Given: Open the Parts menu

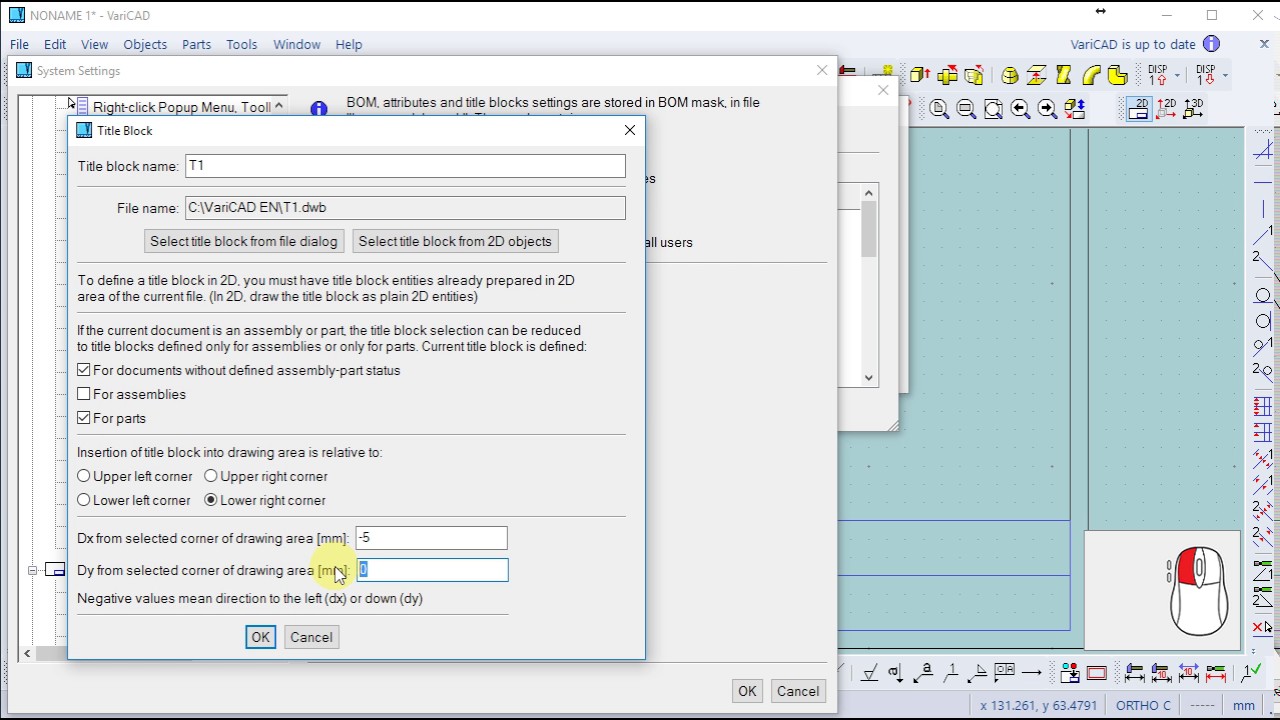Looking at the screenshot, I should [196, 44].
